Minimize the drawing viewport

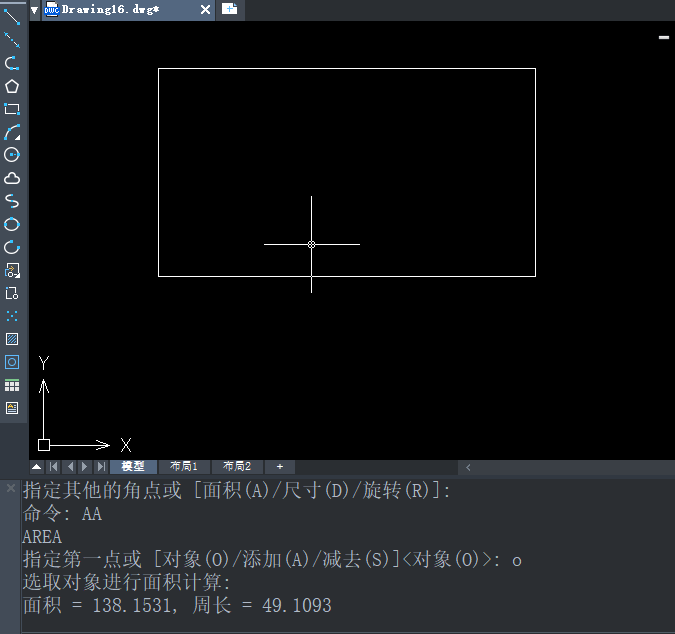pos(664,37)
